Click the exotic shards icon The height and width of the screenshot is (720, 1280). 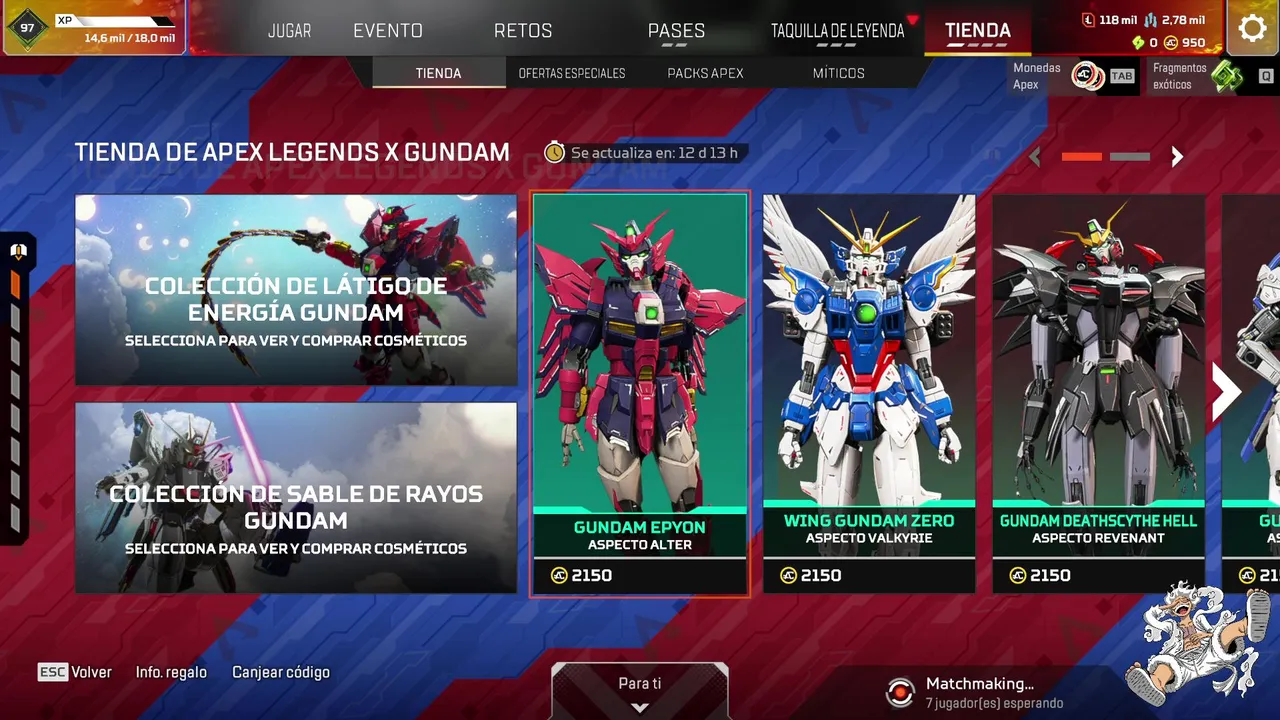(x=1228, y=76)
